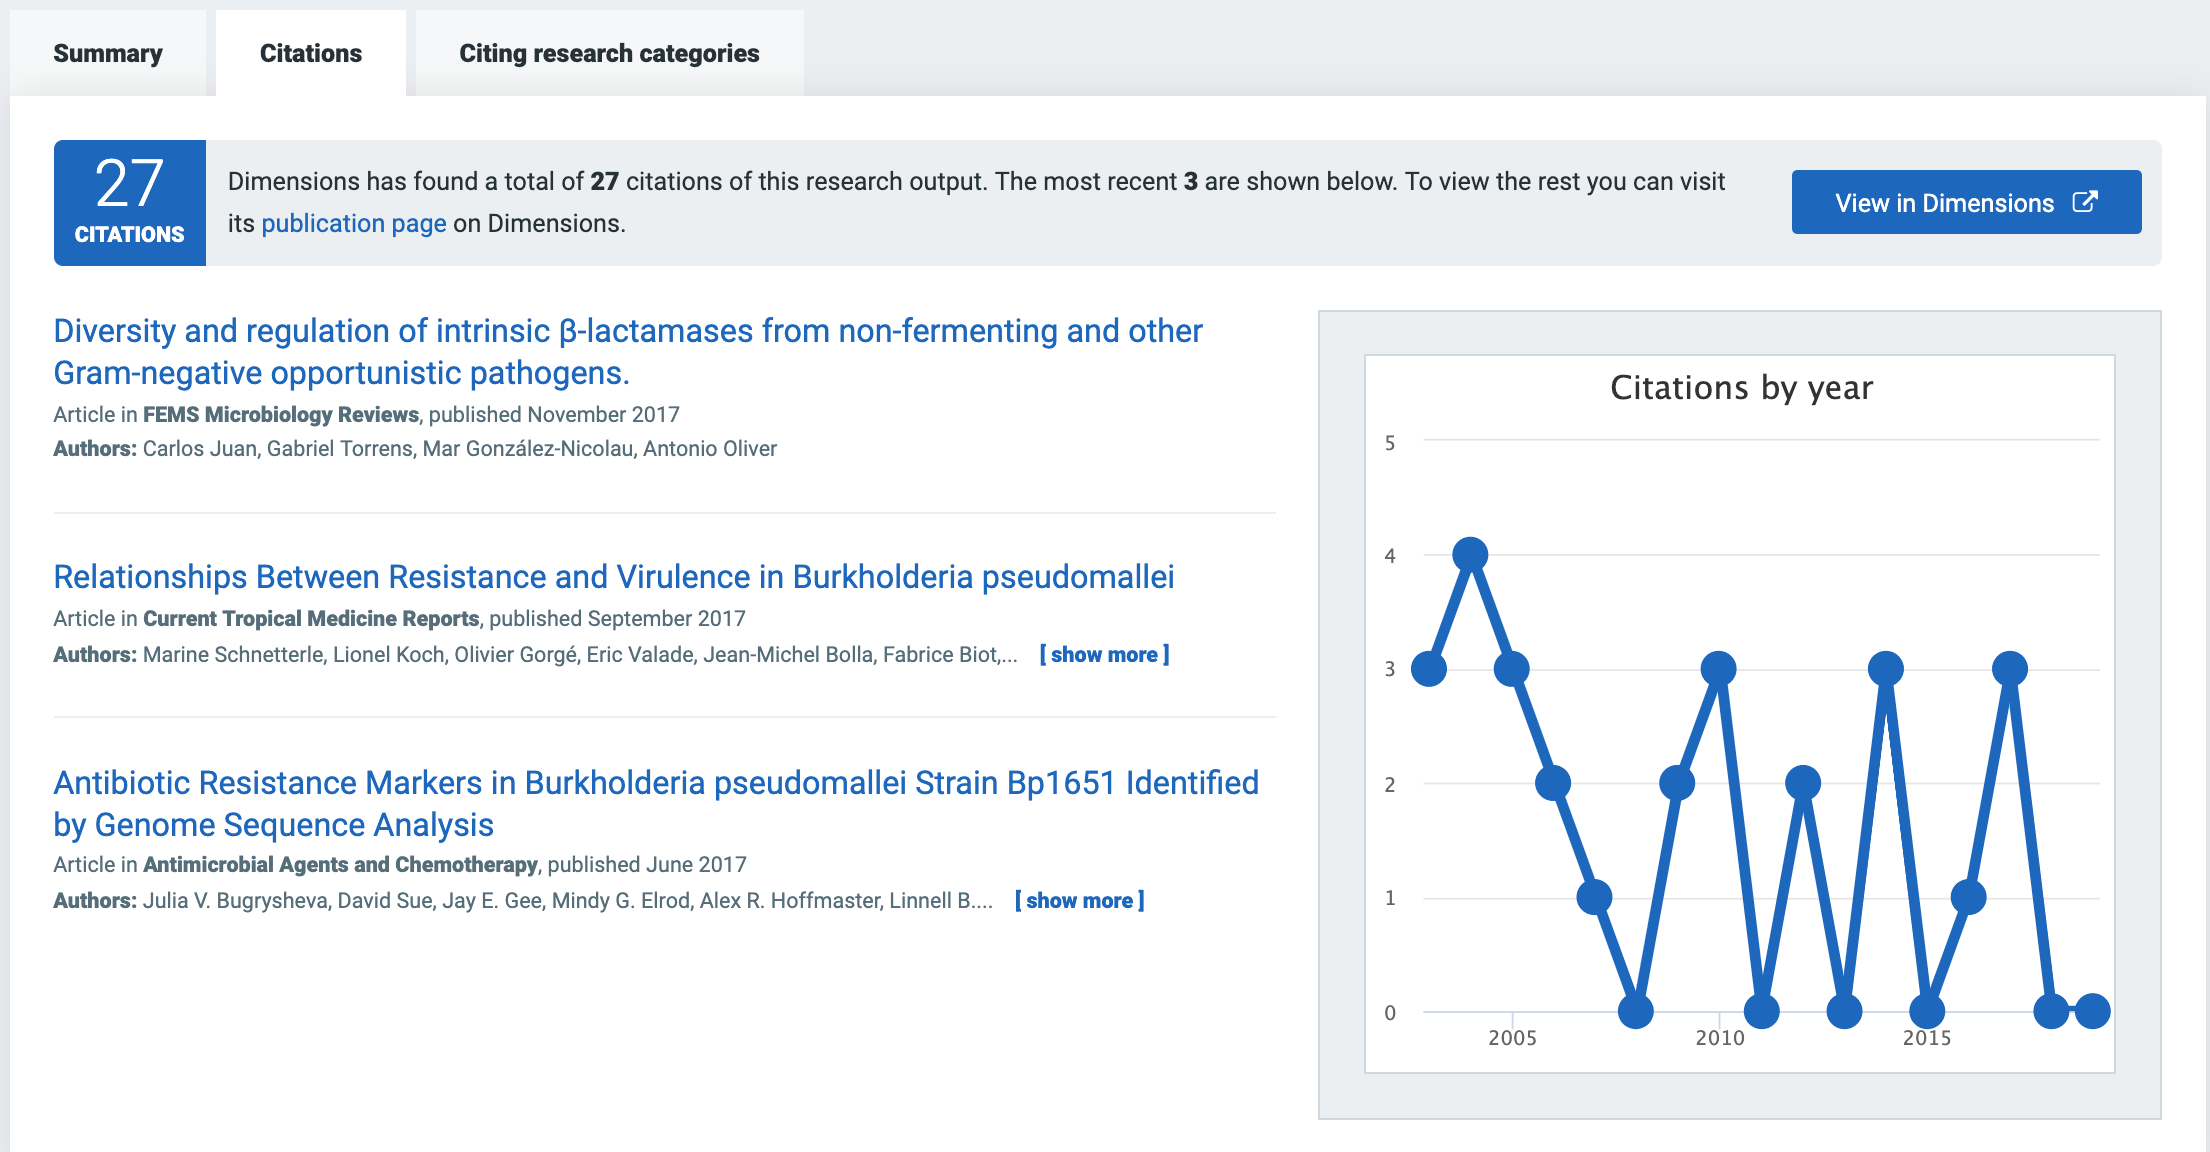The image size is (2210, 1152).
Task: Switch to Citing research categories tab
Action: pos(609,54)
